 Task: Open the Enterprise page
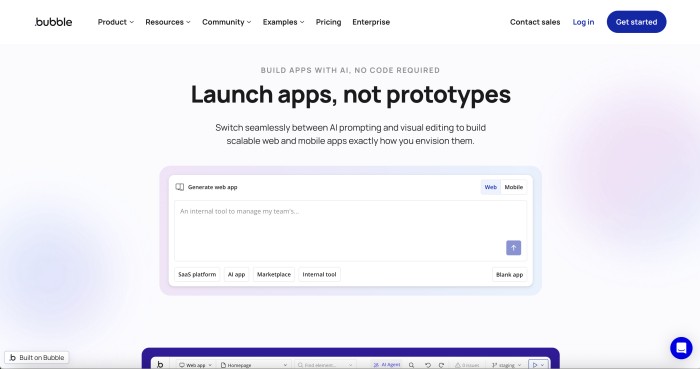point(371,22)
